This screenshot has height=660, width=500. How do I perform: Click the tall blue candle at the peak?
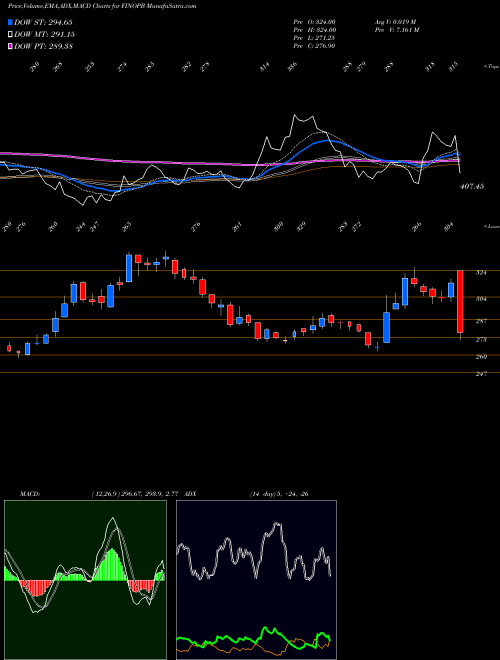click(129, 268)
